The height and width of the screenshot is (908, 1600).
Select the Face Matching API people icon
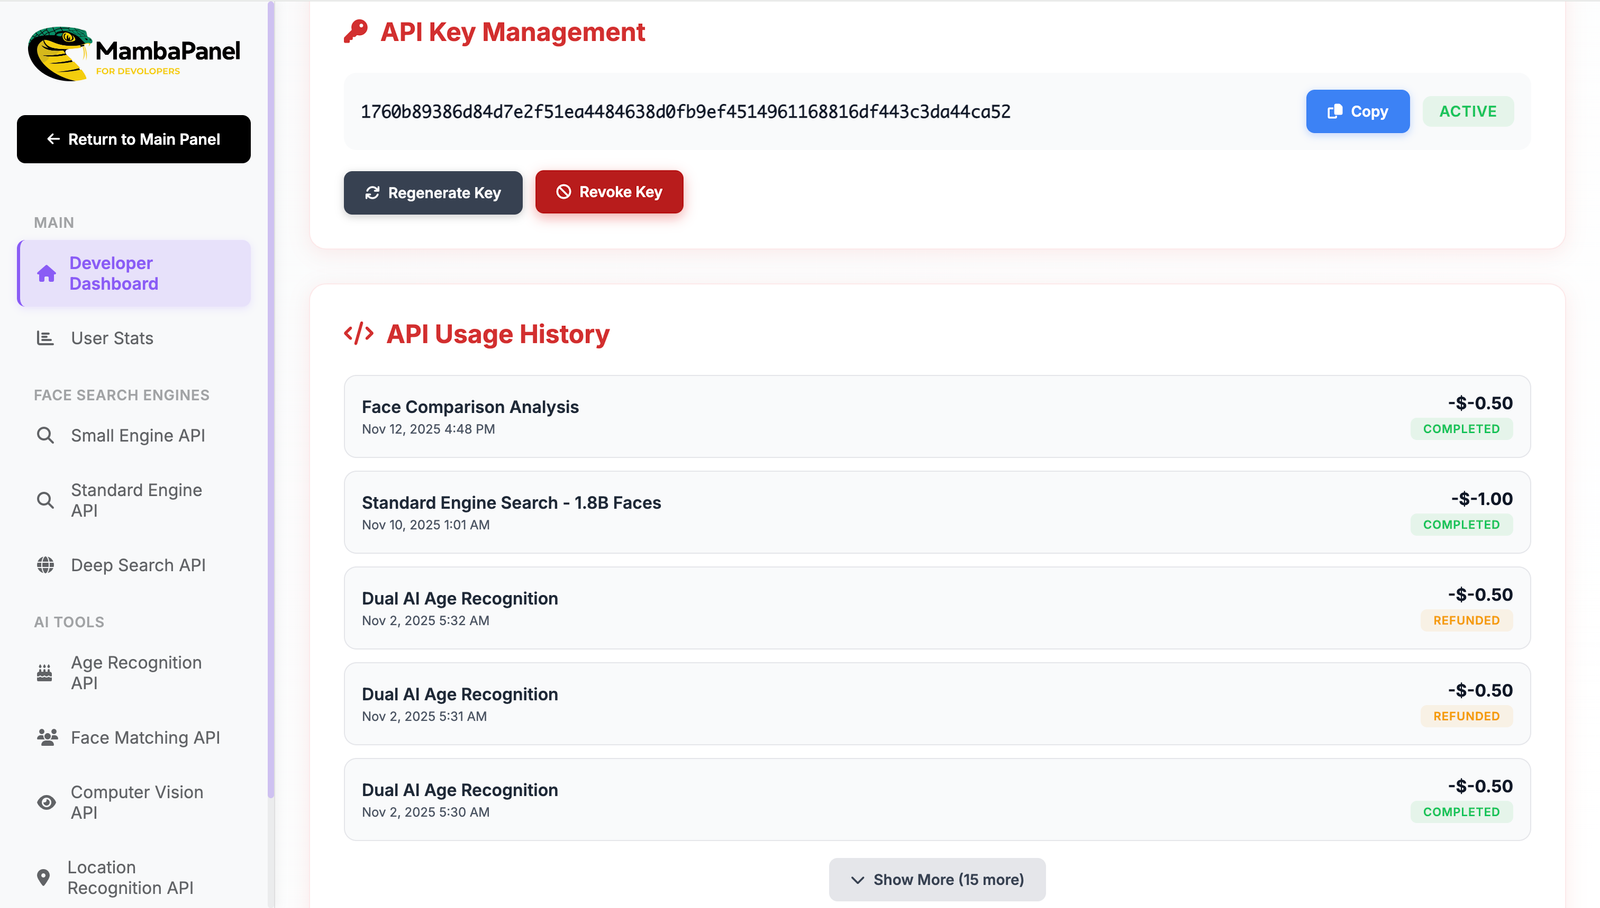(x=45, y=737)
